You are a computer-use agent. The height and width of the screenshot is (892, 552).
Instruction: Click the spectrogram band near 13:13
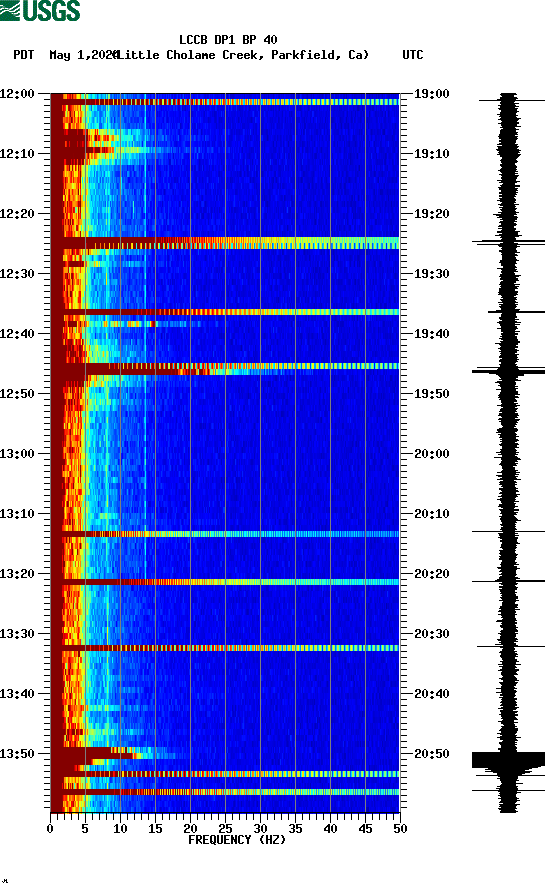(x=225, y=534)
